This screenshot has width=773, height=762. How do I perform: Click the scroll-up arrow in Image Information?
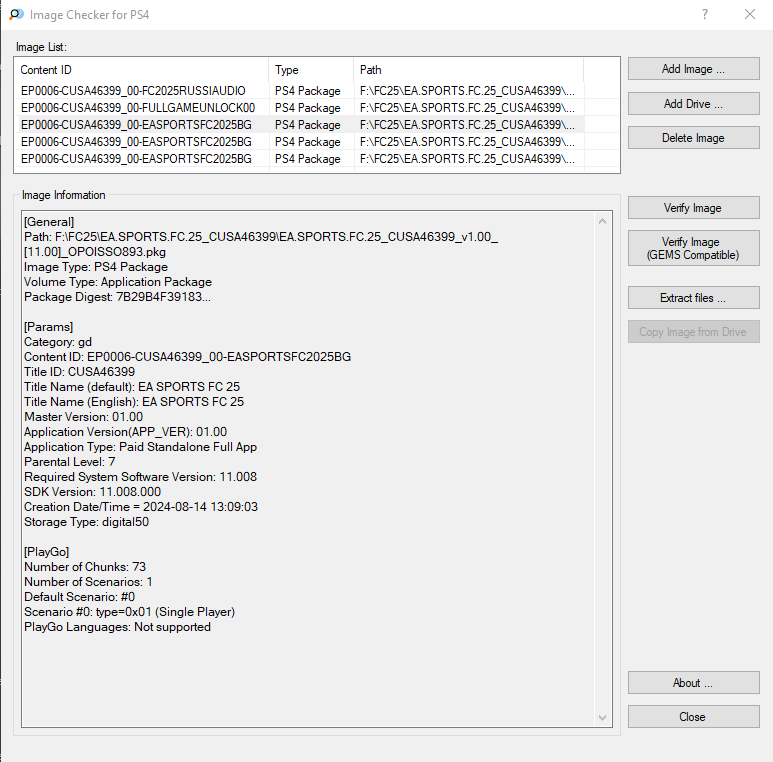pyautogui.click(x=602, y=221)
